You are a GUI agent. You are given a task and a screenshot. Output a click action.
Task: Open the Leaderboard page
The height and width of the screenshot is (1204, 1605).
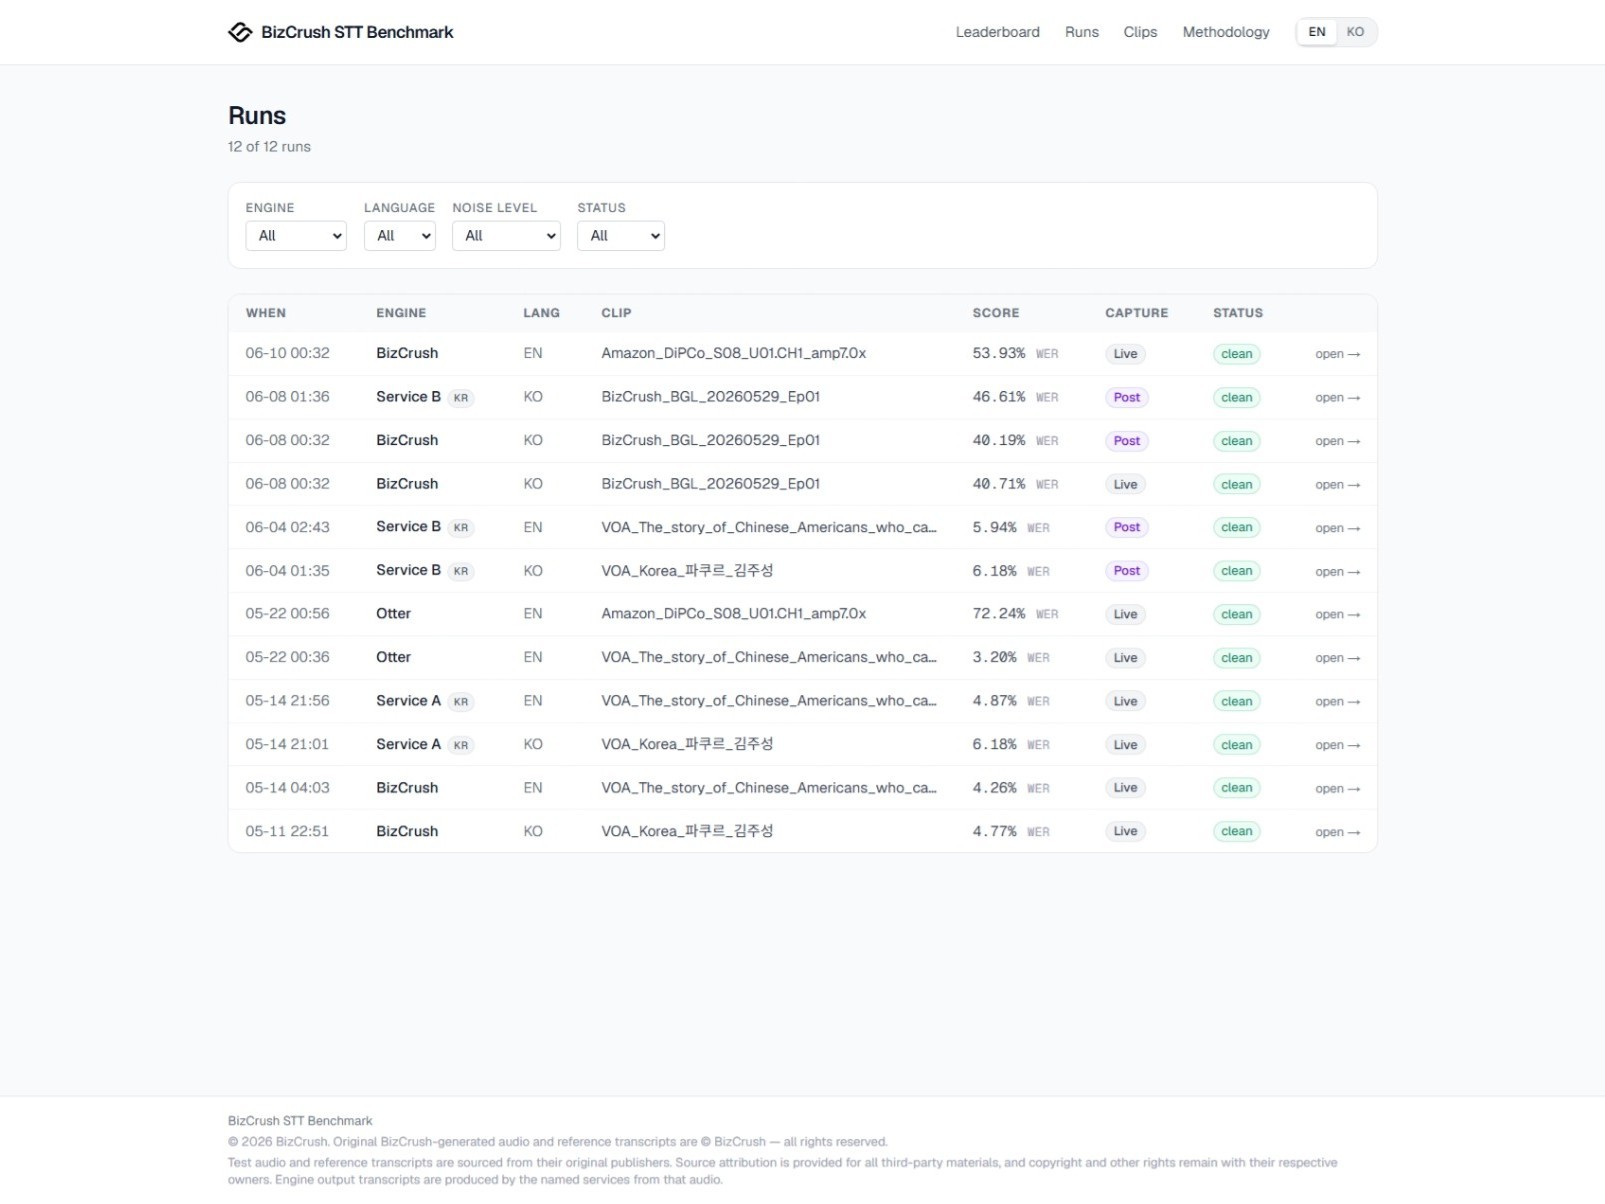(x=997, y=32)
